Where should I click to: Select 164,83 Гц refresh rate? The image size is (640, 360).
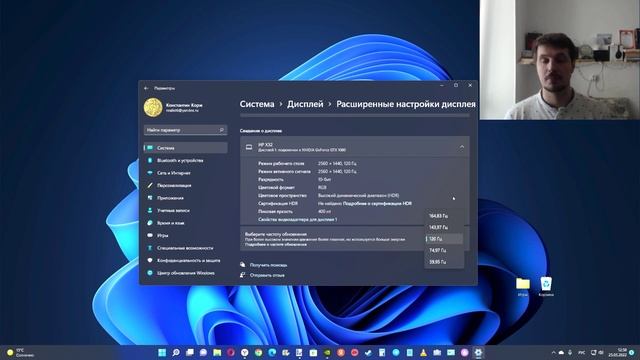point(444,216)
